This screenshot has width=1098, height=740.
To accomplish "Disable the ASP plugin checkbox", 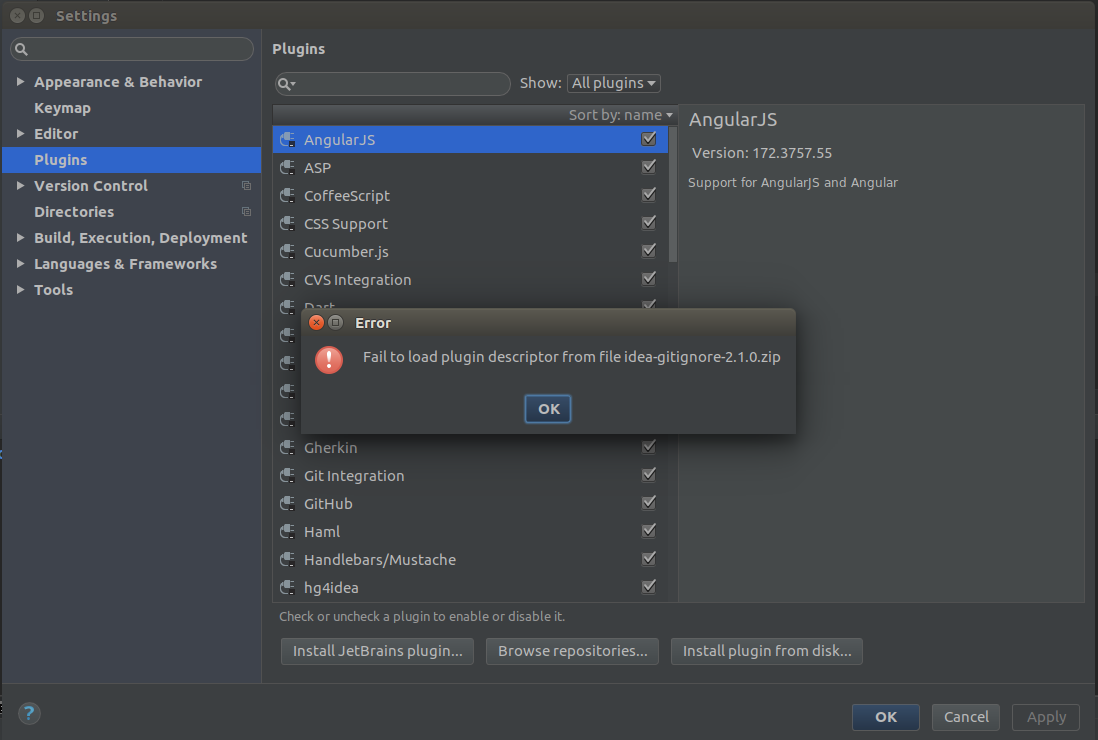I will [x=649, y=167].
